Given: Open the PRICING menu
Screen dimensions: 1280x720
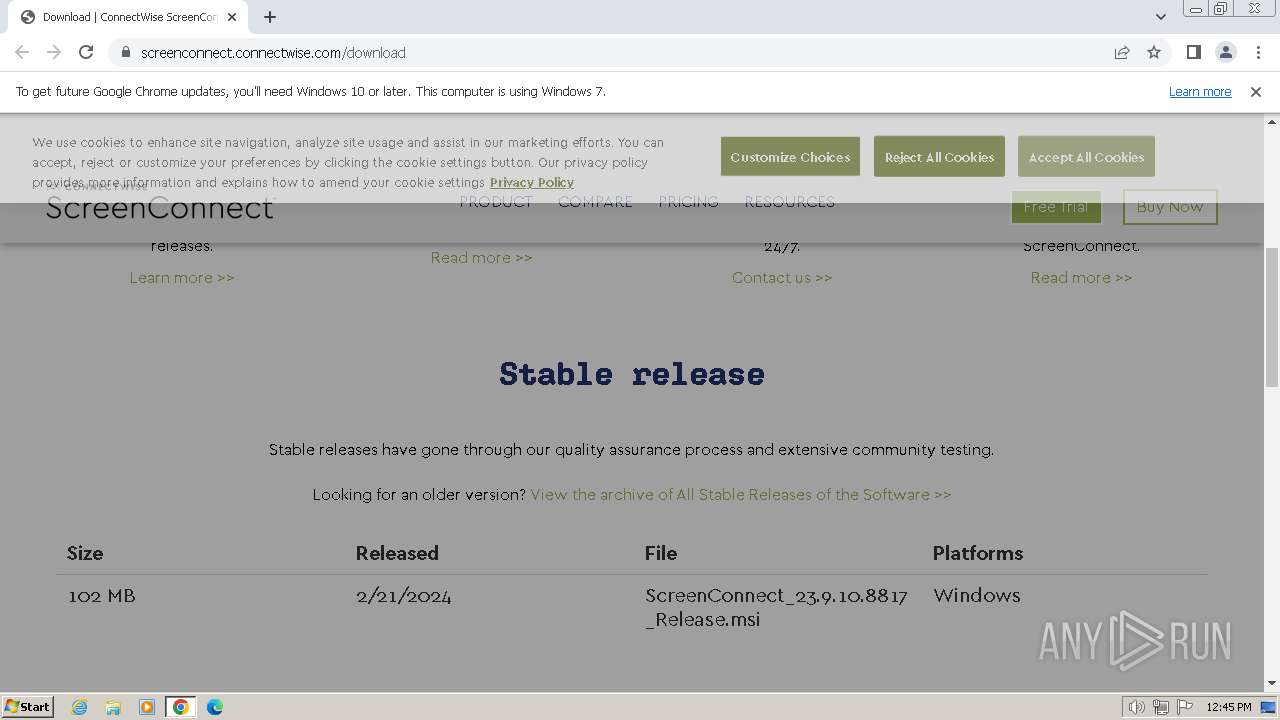Looking at the screenshot, I should click(688, 202).
